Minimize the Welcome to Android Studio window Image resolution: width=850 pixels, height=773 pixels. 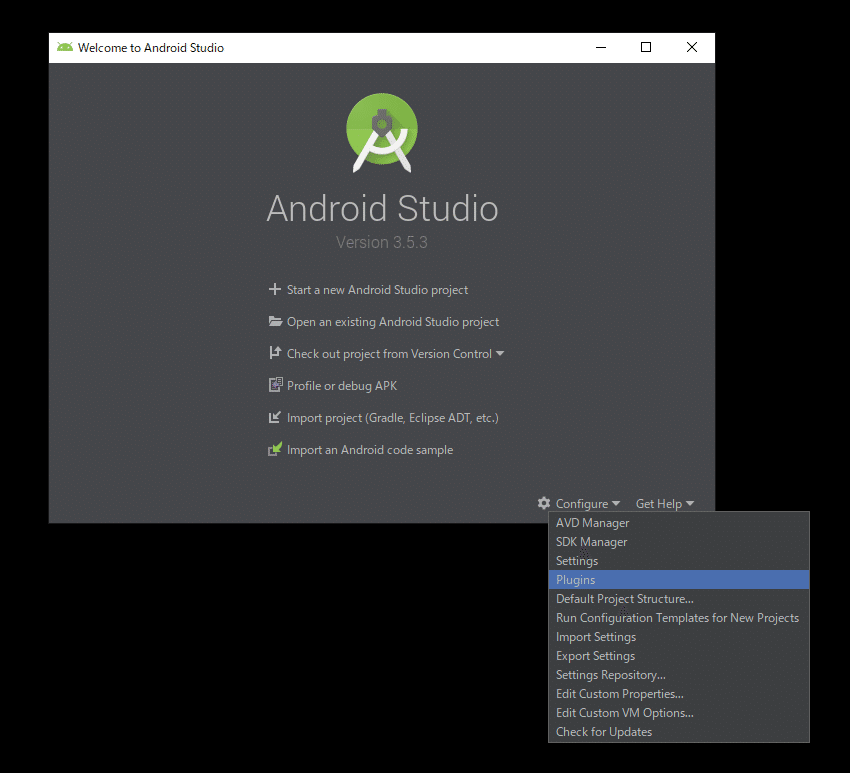click(601, 47)
